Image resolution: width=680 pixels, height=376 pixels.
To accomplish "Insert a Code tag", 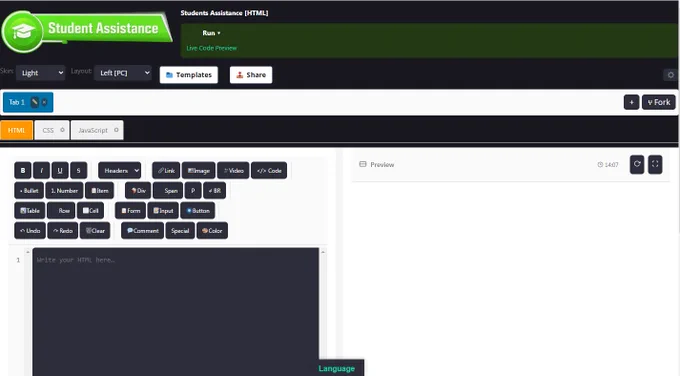I will point(269,170).
